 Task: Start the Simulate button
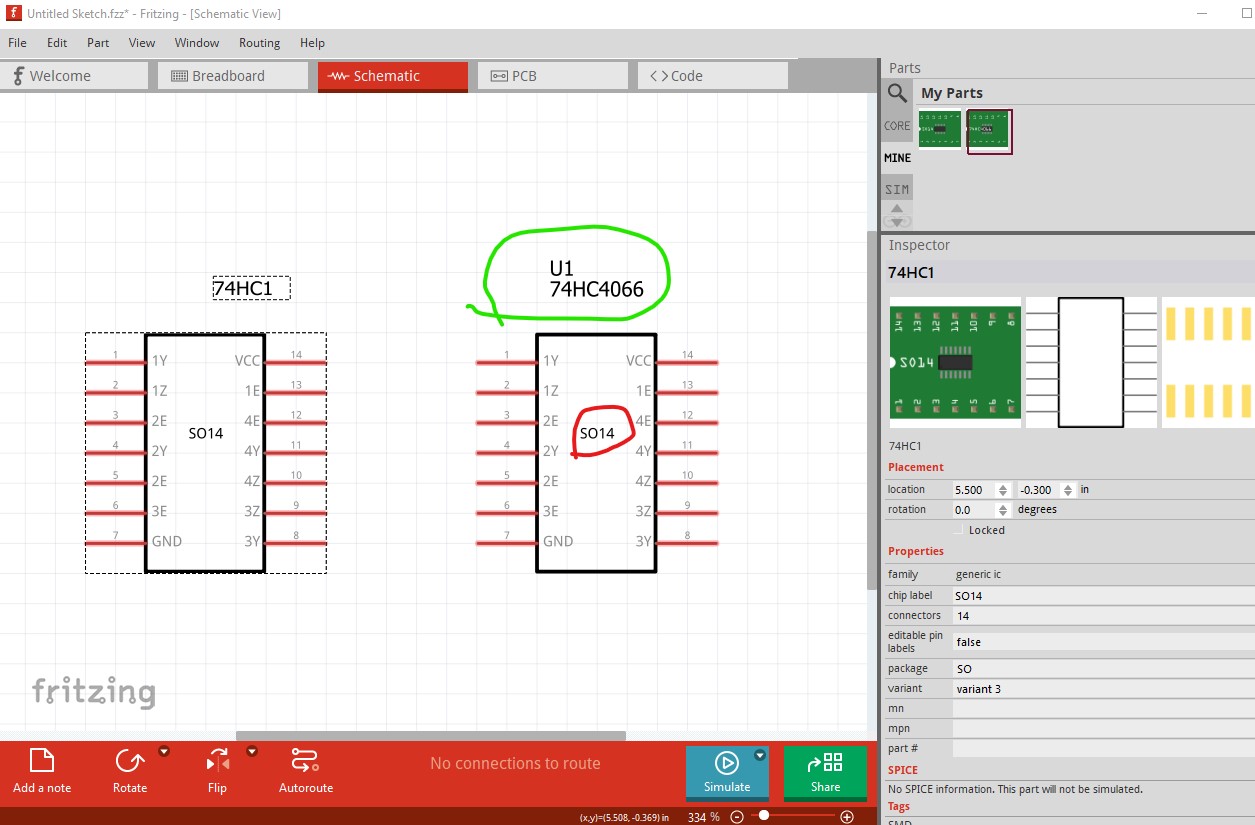point(727,772)
